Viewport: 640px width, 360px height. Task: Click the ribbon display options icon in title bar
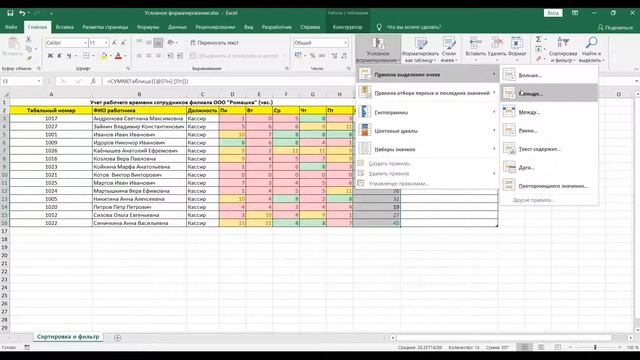pyautogui.click(x=575, y=13)
